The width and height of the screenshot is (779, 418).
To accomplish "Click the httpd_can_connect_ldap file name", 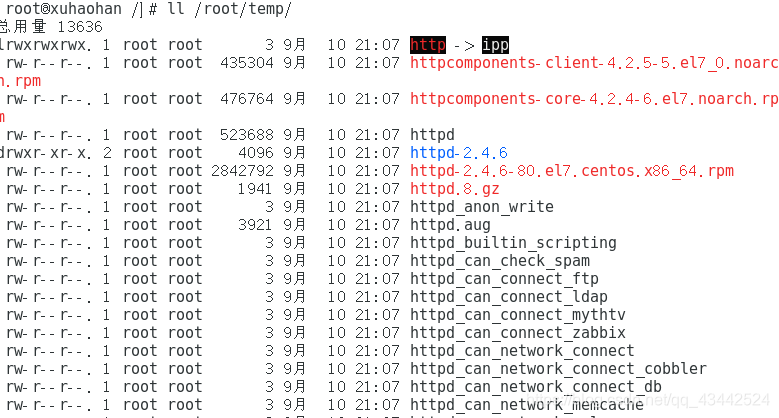I will (x=509, y=297).
